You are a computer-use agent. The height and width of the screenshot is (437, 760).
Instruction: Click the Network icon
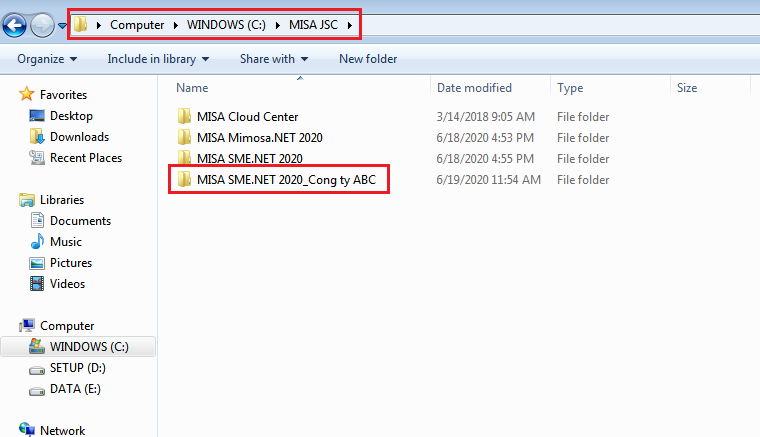coord(27,429)
